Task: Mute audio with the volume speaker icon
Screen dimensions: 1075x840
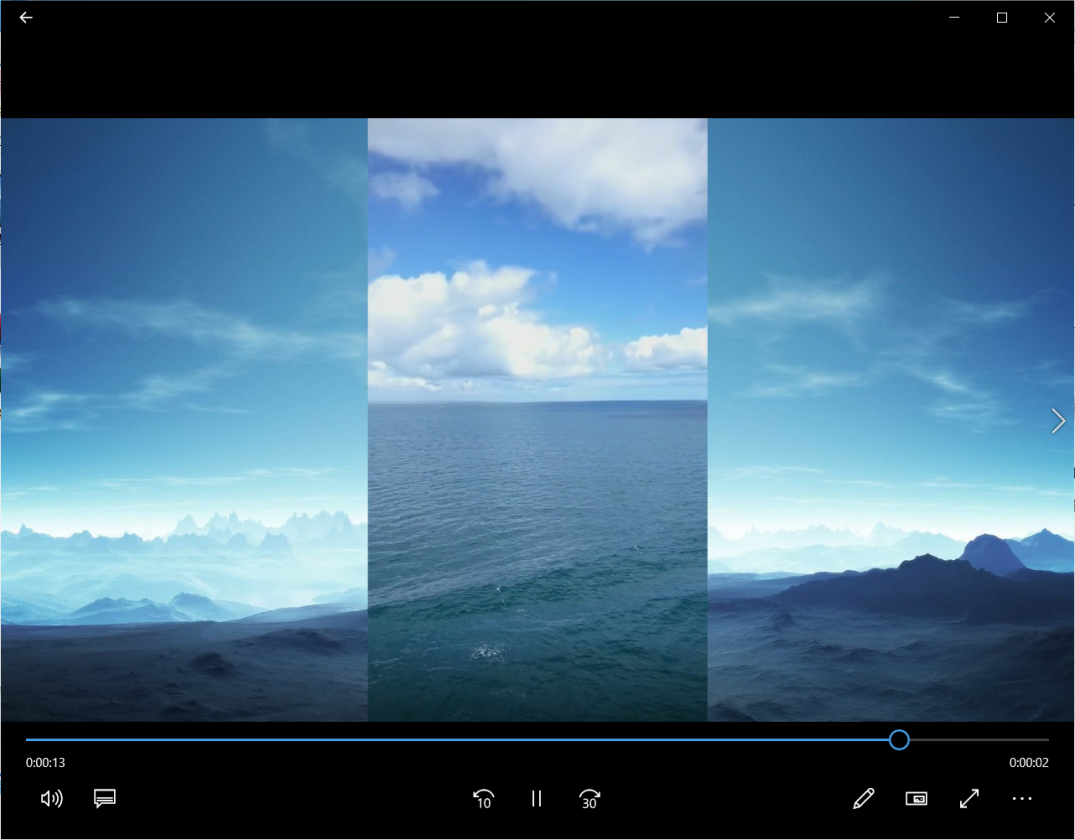Action: [x=51, y=798]
